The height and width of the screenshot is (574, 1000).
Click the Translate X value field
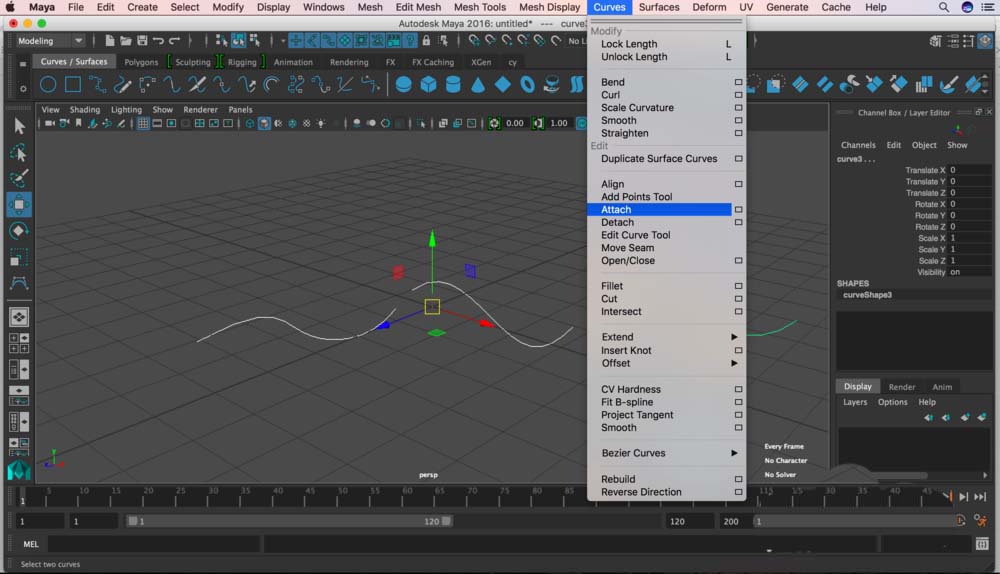(969, 170)
